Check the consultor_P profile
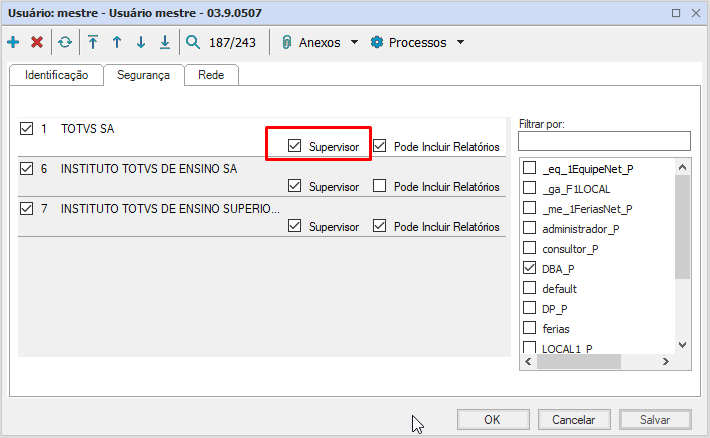Viewport: 710px width, 438px height. (x=529, y=248)
